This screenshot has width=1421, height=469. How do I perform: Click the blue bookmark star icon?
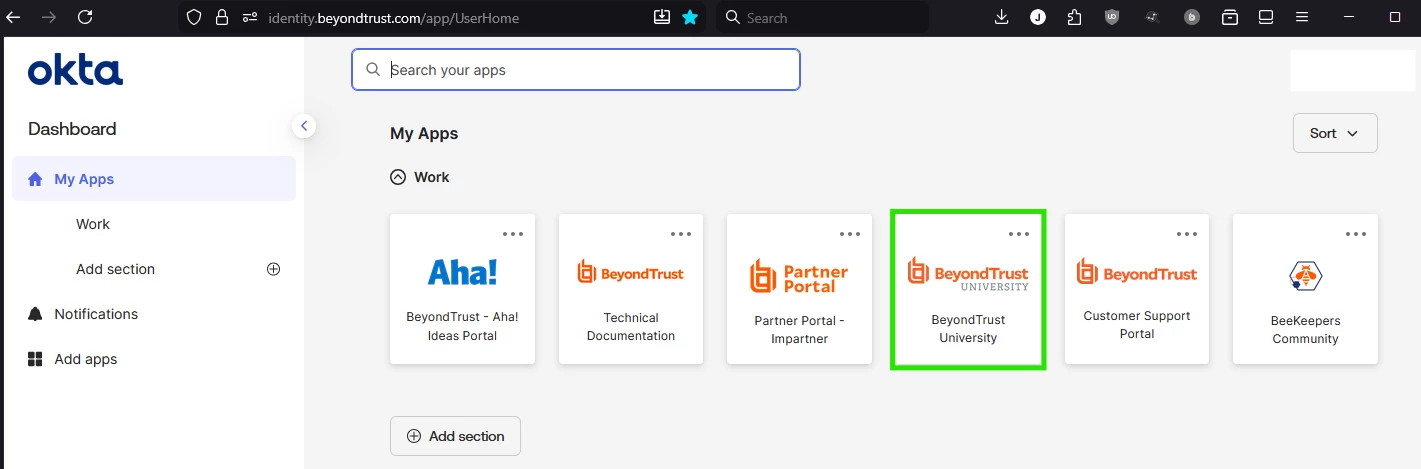pyautogui.click(x=690, y=17)
